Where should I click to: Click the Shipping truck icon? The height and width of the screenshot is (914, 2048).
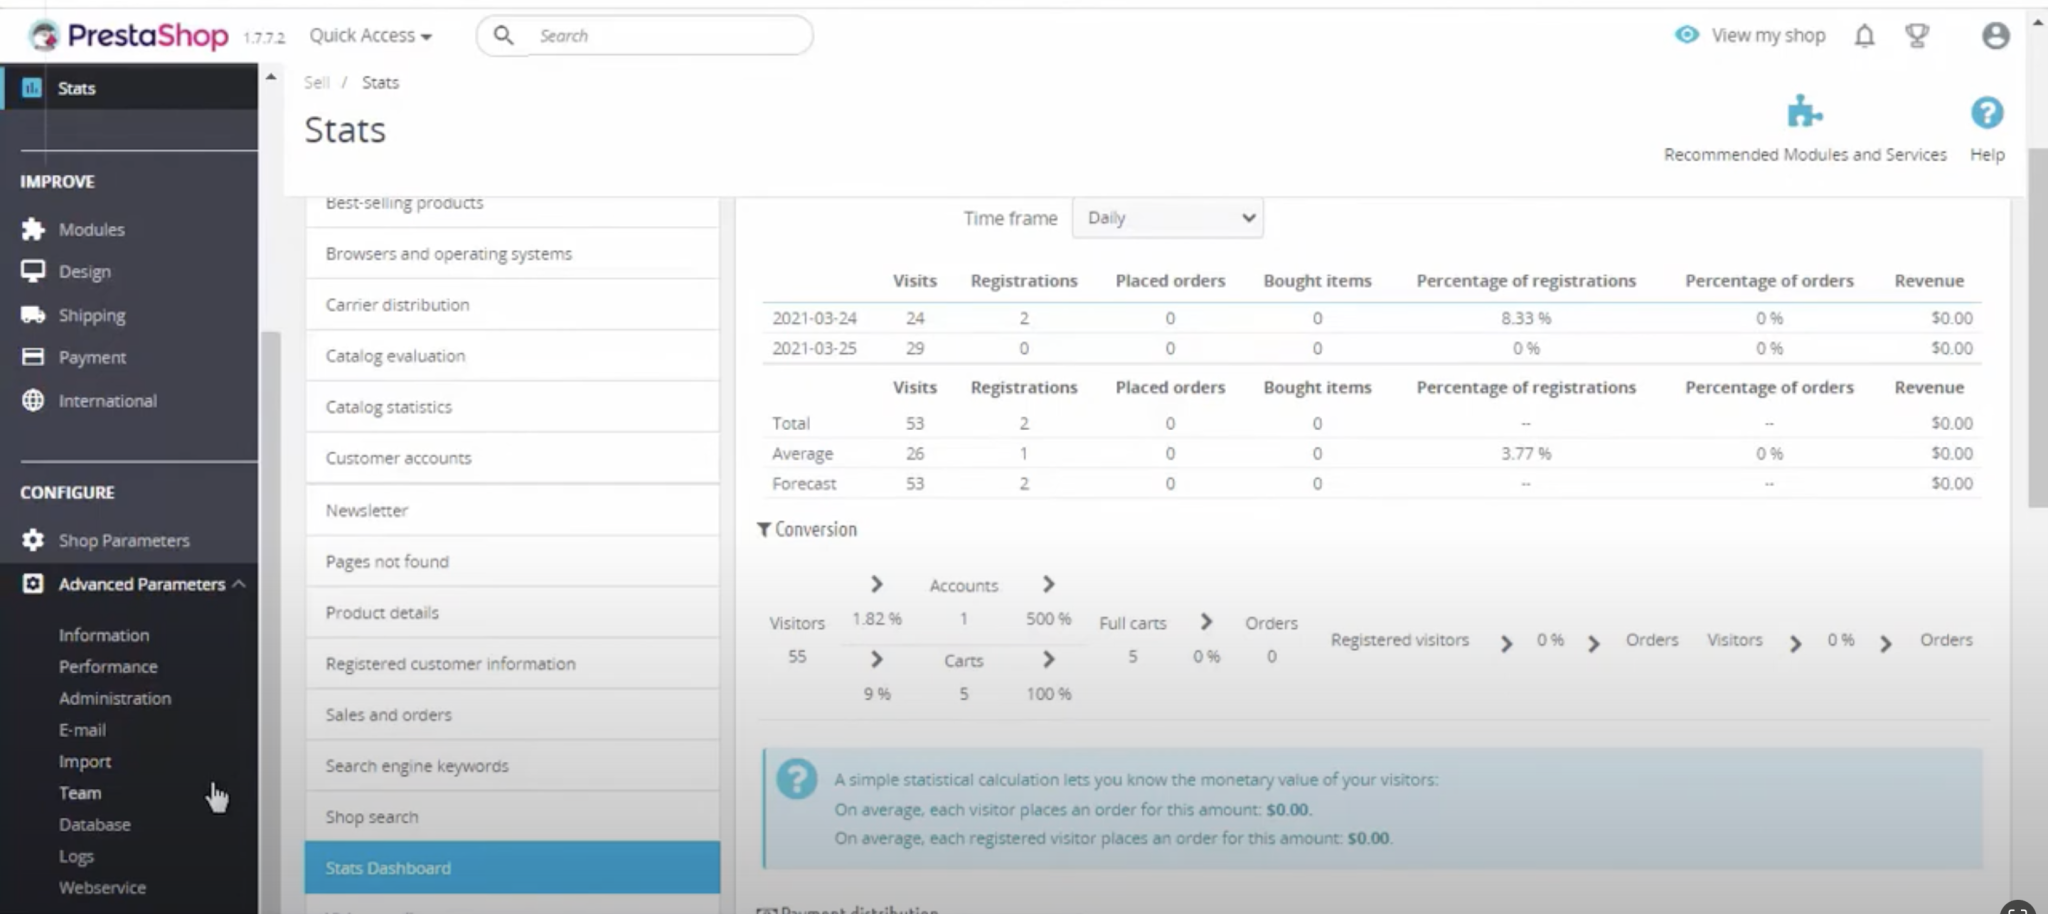click(33, 315)
